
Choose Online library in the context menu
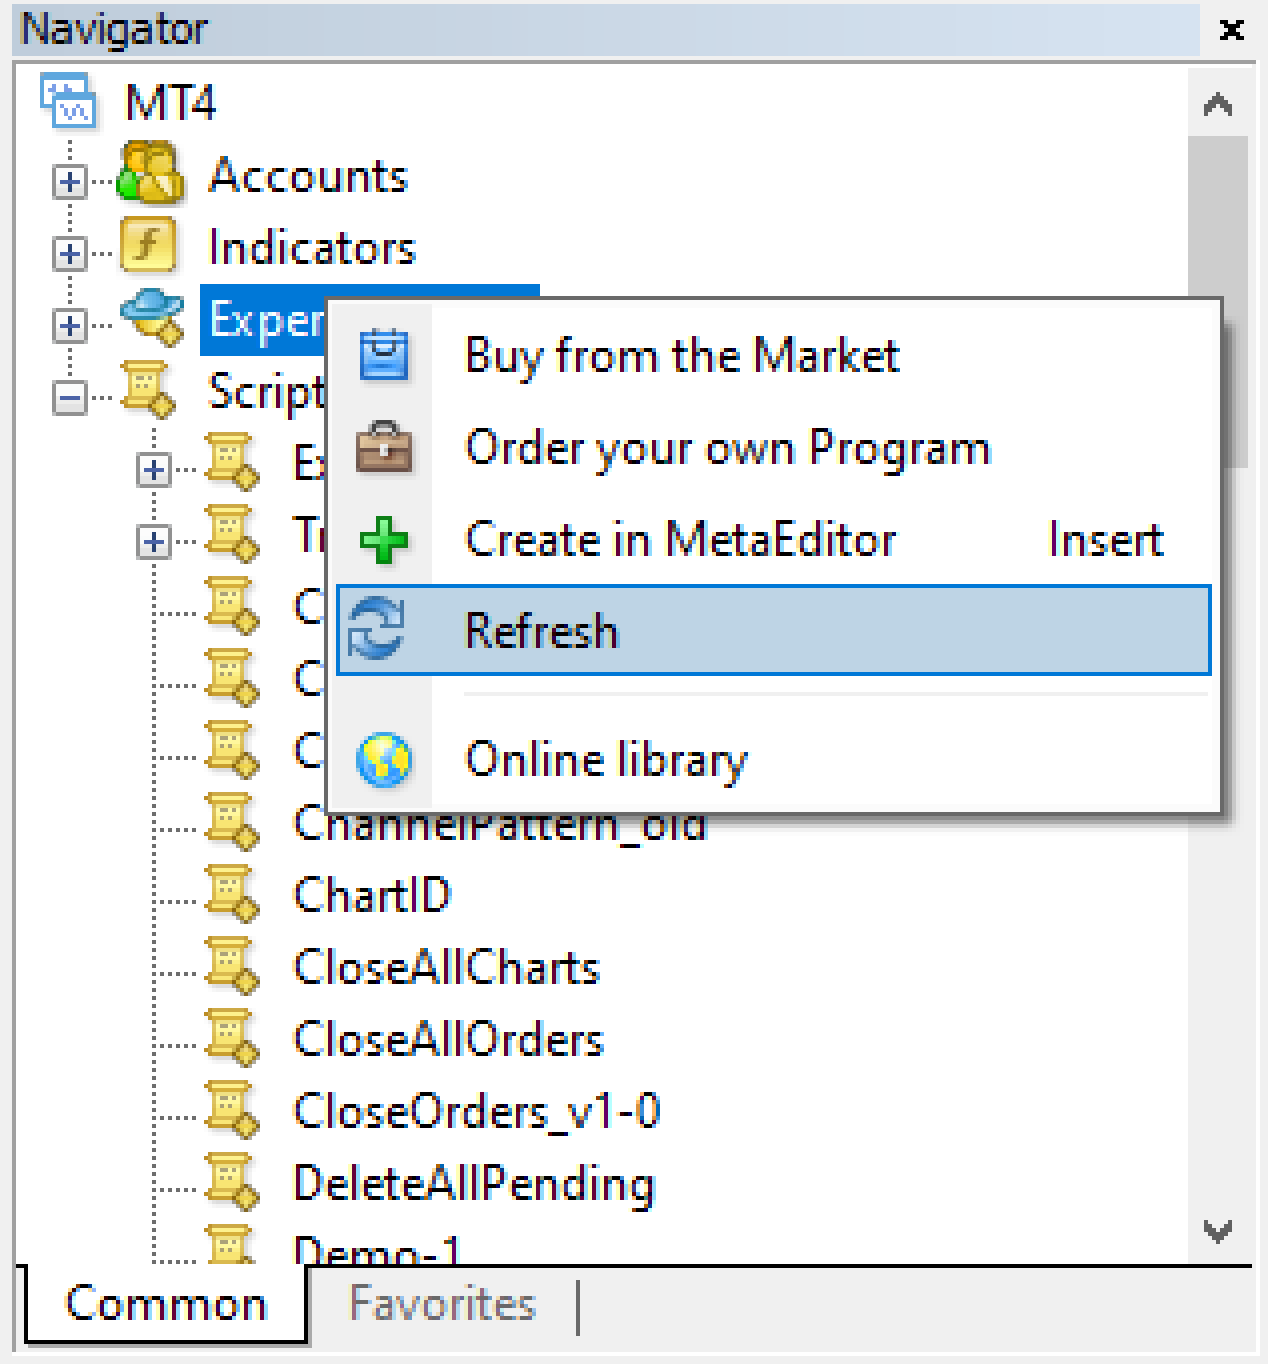tap(605, 759)
